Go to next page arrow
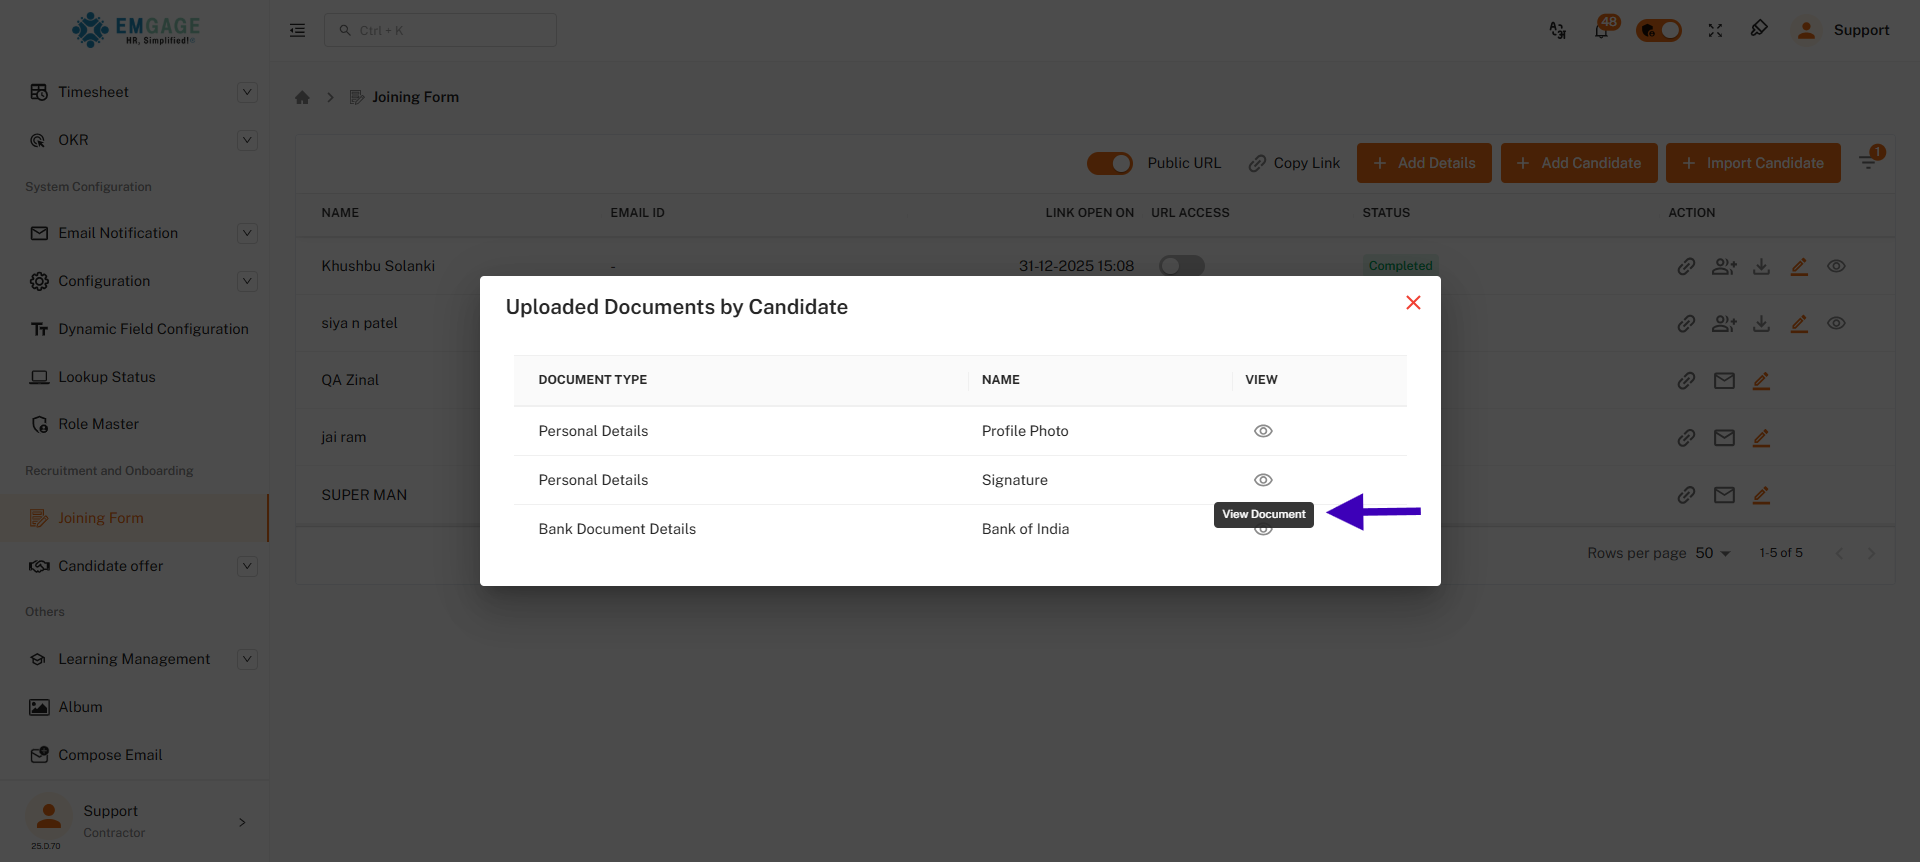1920x862 pixels. [x=1871, y=553]
